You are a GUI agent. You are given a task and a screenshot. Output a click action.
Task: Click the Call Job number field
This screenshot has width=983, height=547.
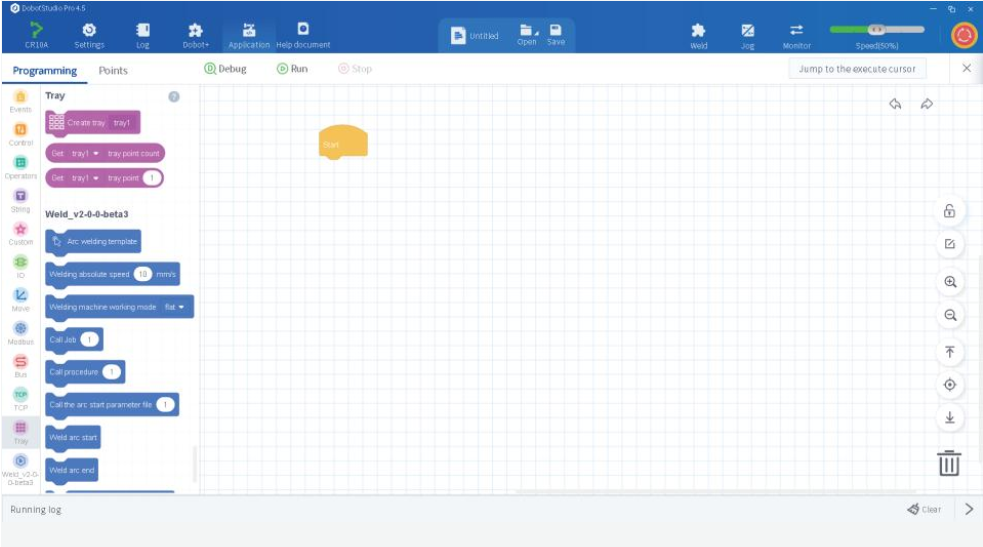coord(90,340)
